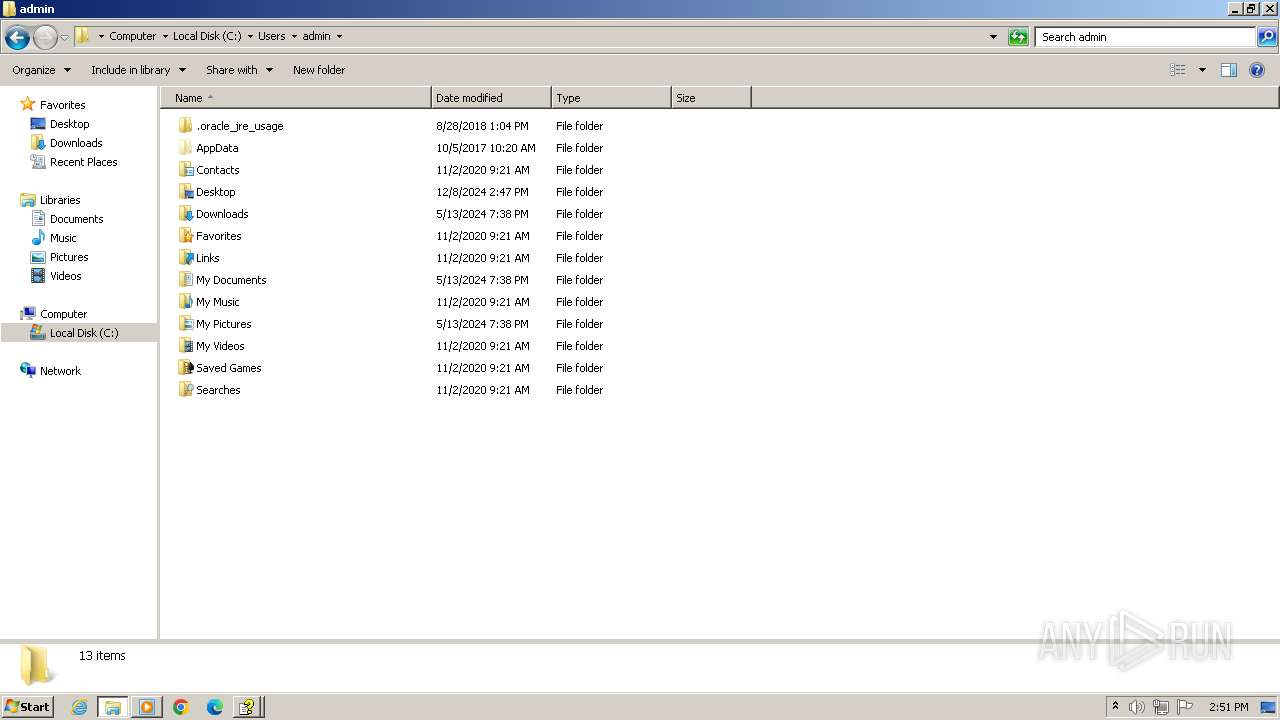Go back with the Back arrow button
Screen dimensions: 1280x720
tap(17, 37)
